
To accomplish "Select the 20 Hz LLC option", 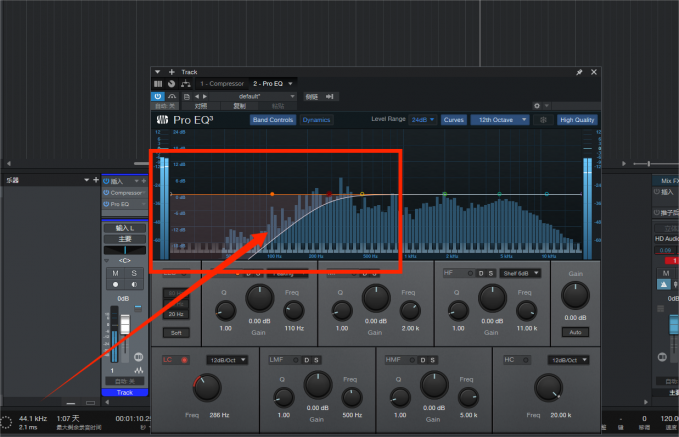I will [176, 314].
